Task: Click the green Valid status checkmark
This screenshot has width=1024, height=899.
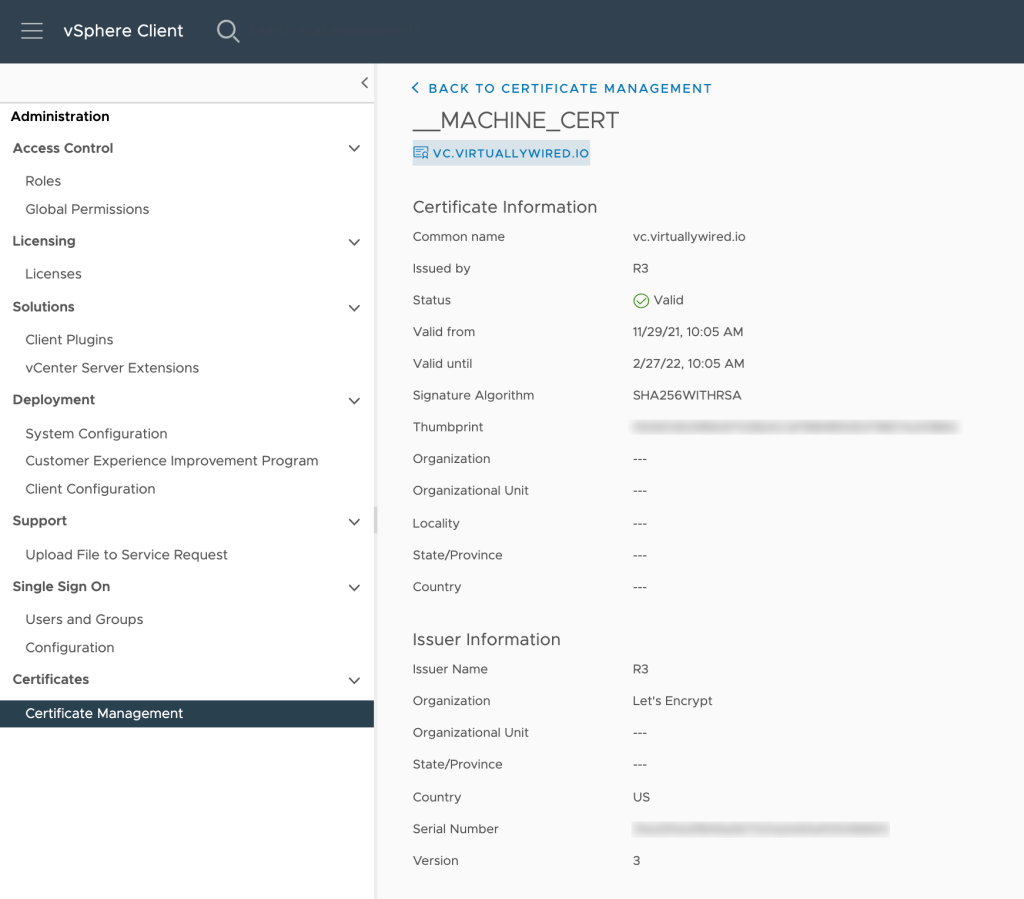Action: (641, 300)
